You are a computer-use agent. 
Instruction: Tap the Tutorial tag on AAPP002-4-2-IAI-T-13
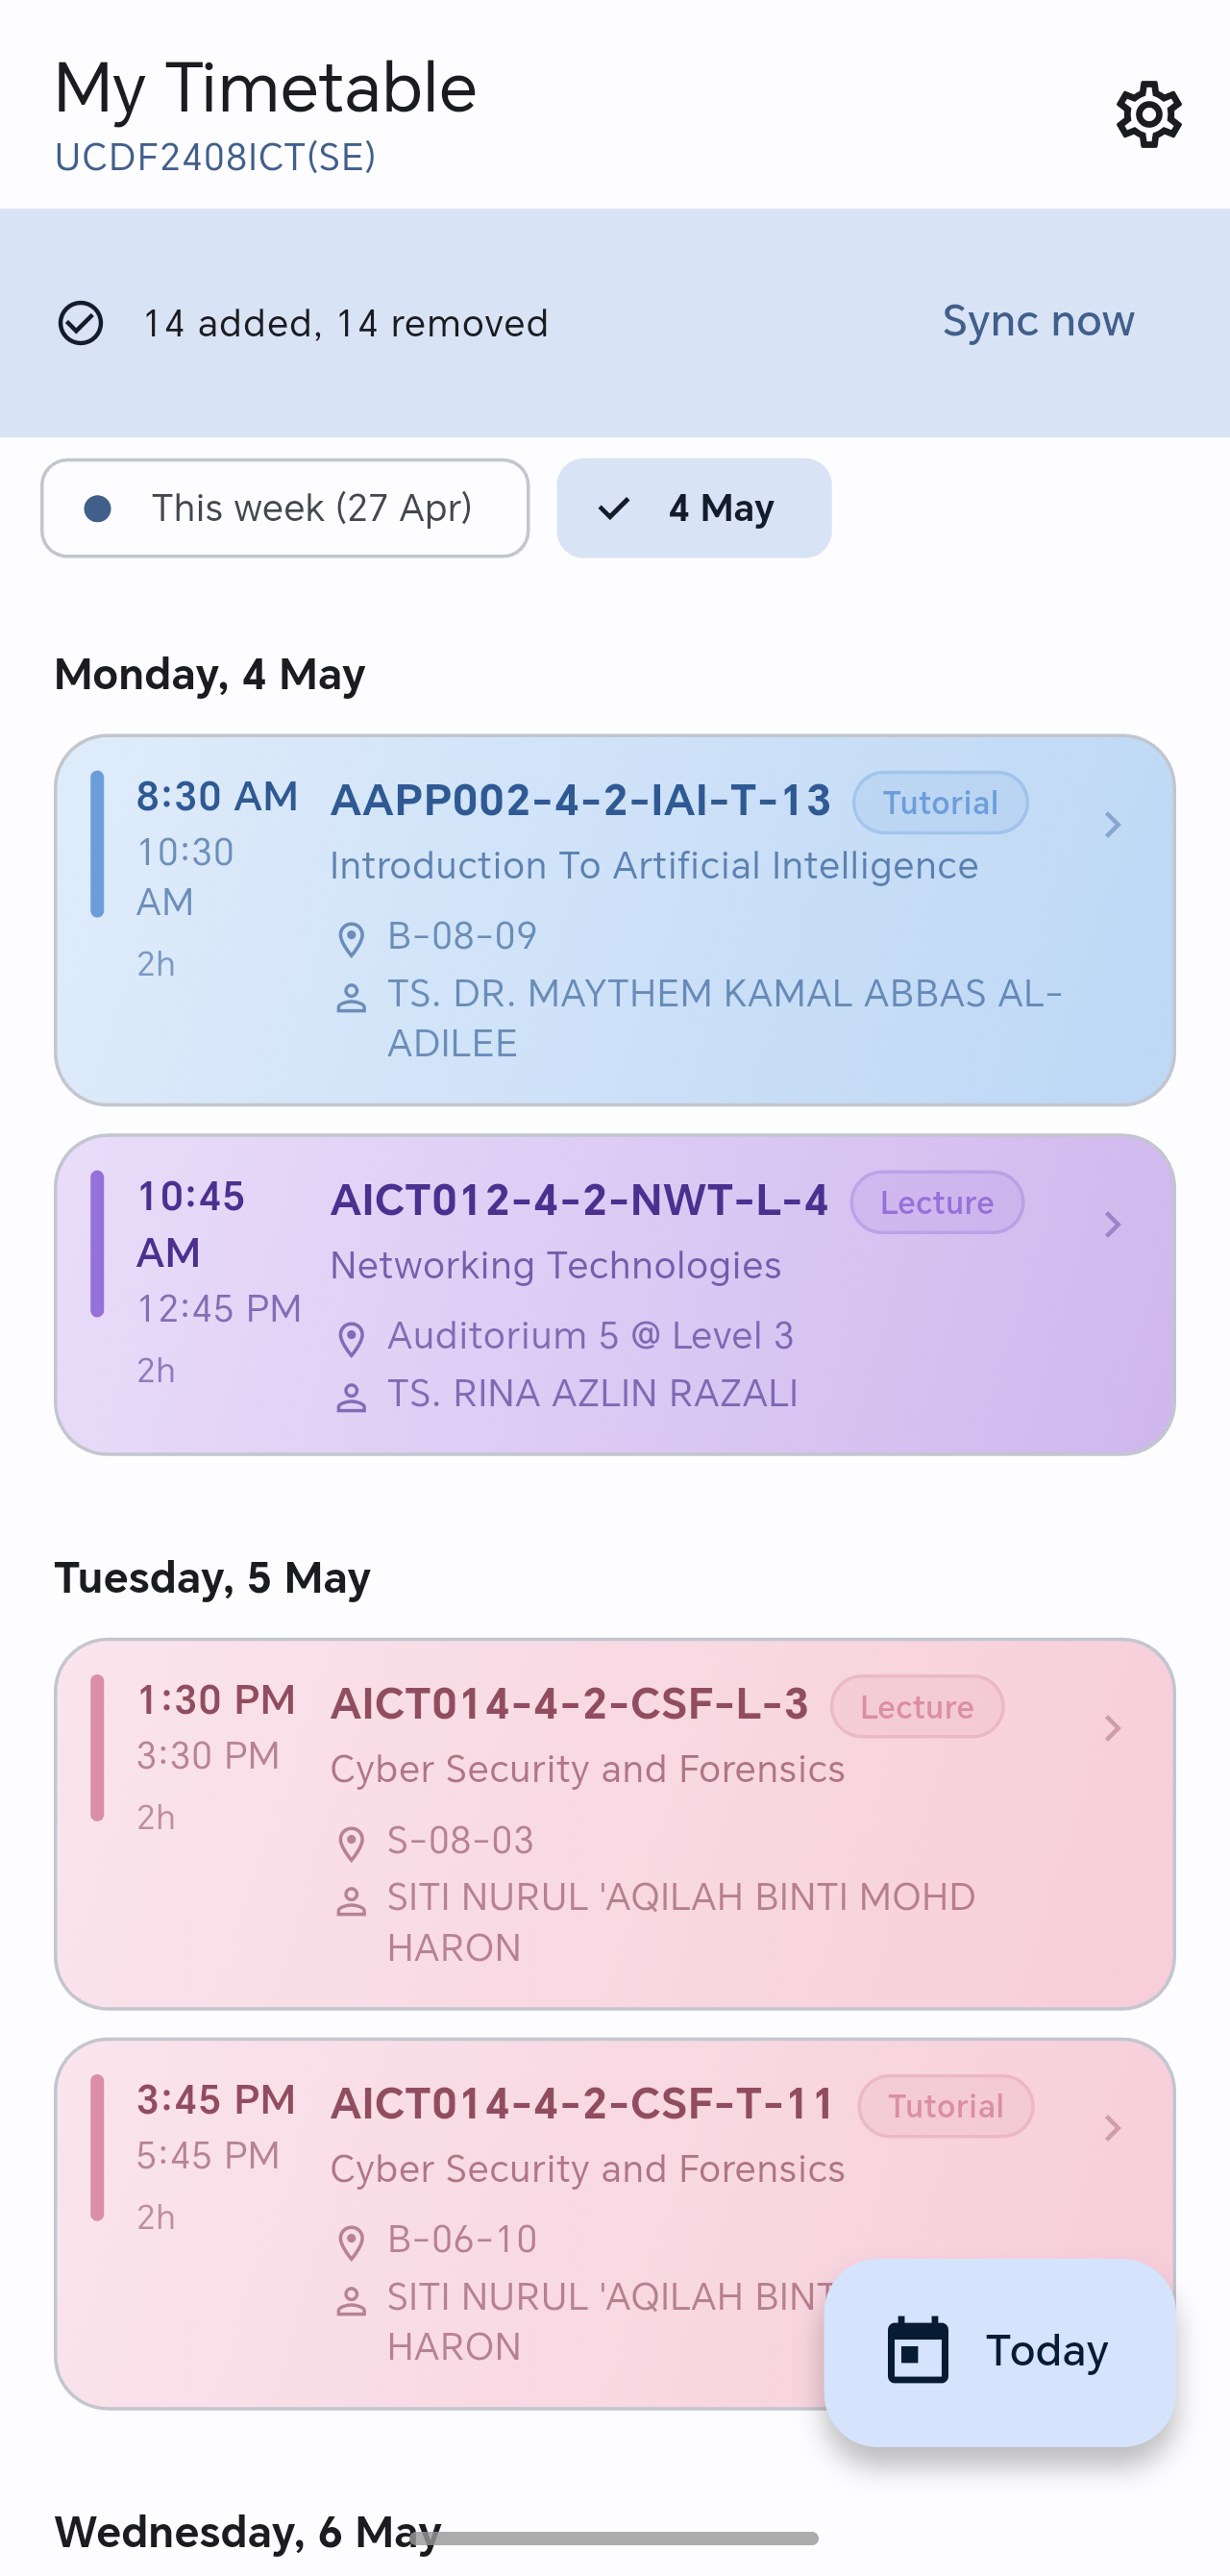[940, 802]
